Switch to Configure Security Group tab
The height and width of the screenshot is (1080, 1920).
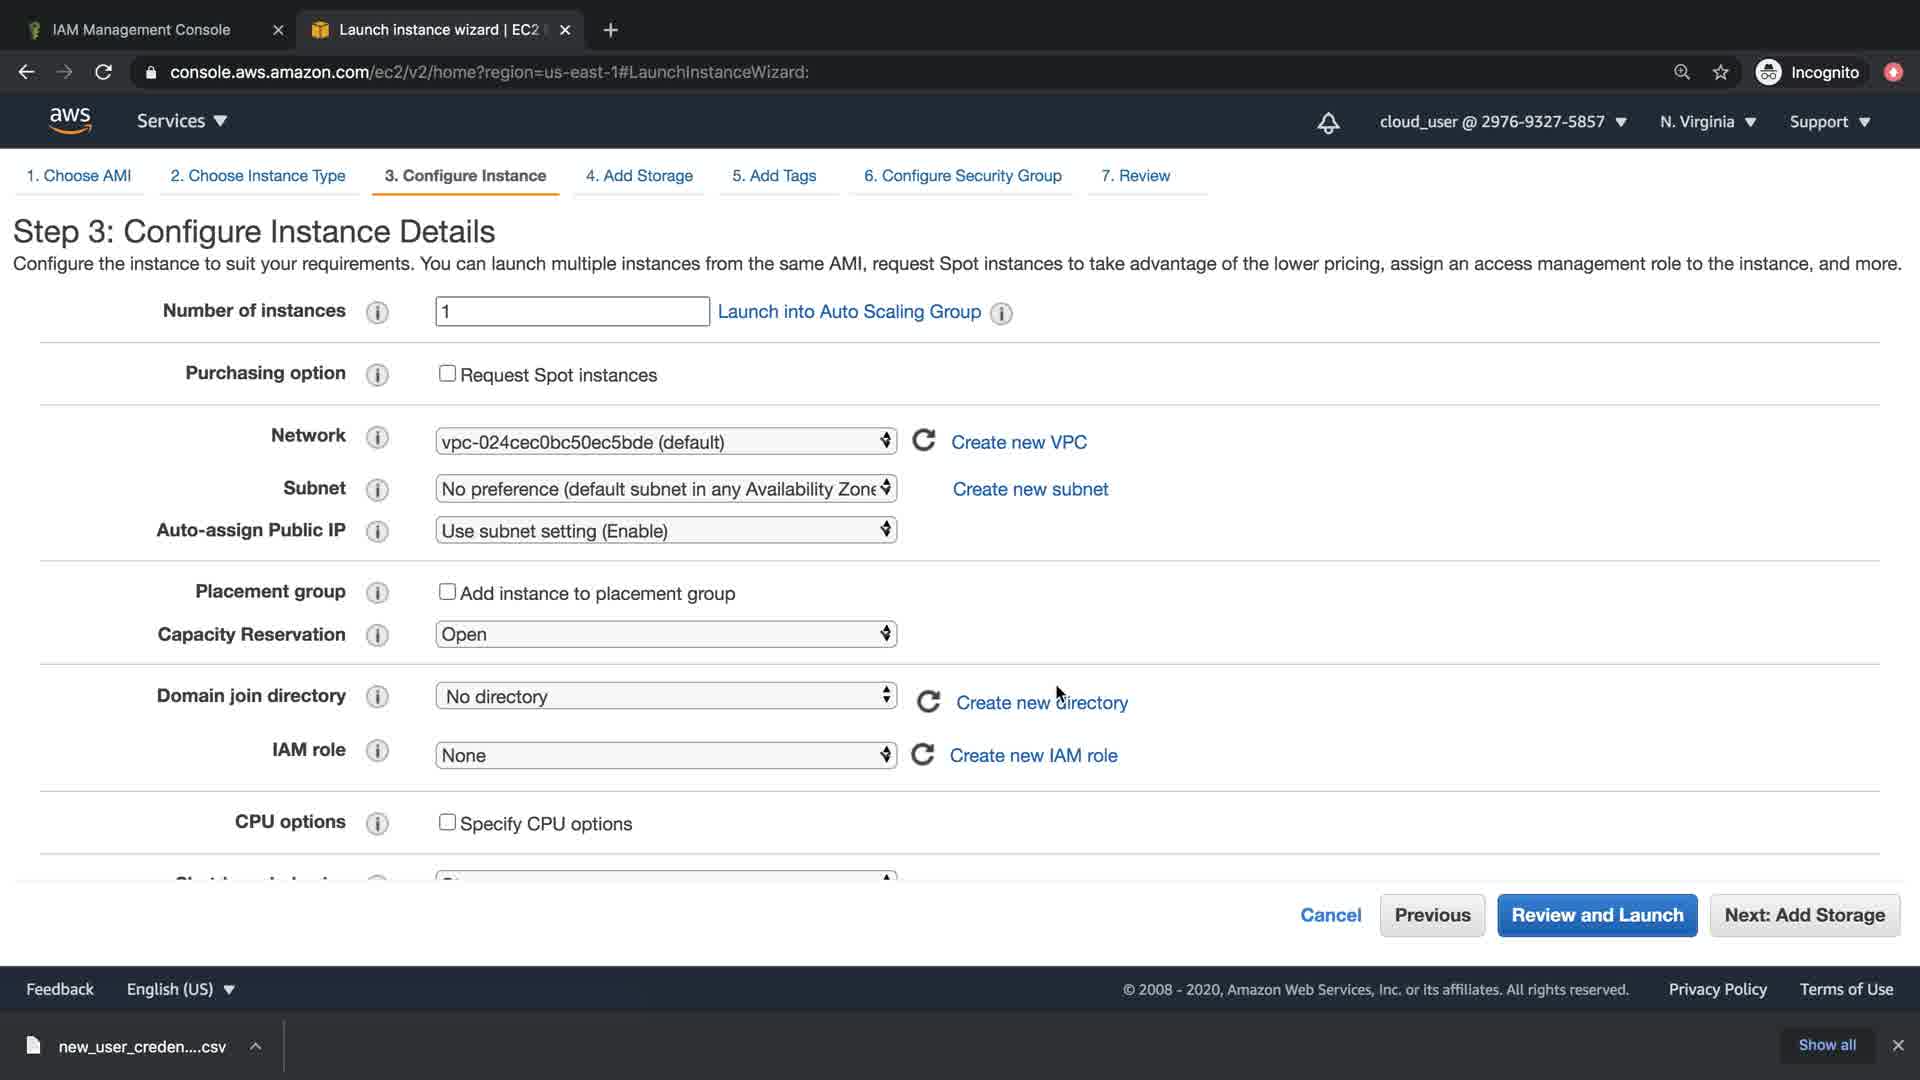pyautogui.click(x=962, y=176)
